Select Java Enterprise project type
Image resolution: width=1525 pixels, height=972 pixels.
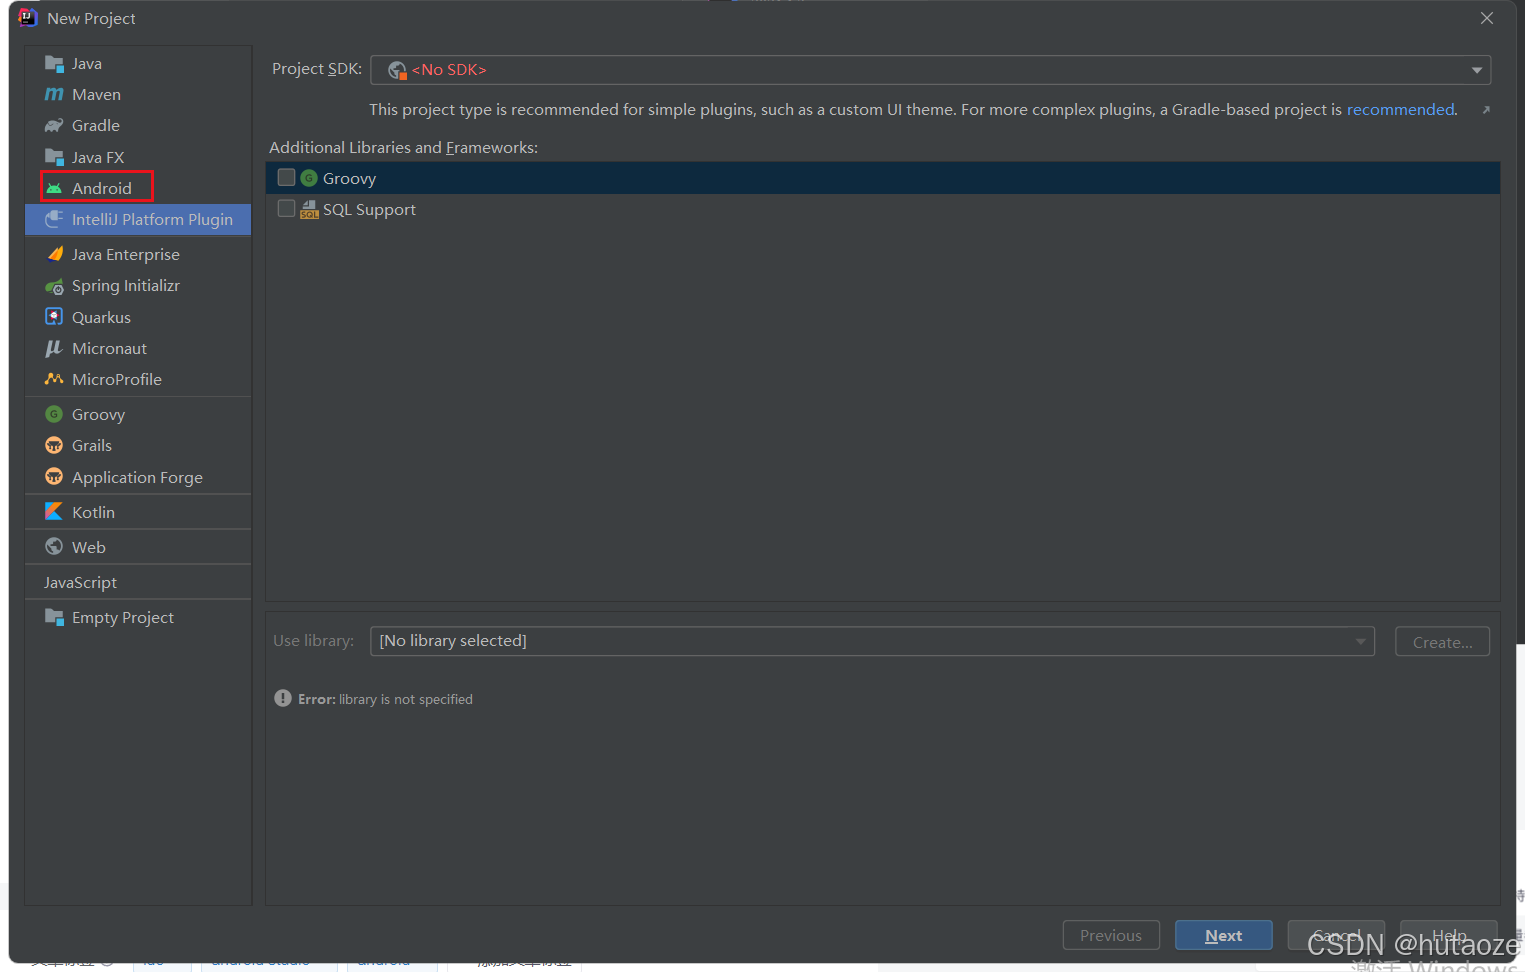coord(138,254)
